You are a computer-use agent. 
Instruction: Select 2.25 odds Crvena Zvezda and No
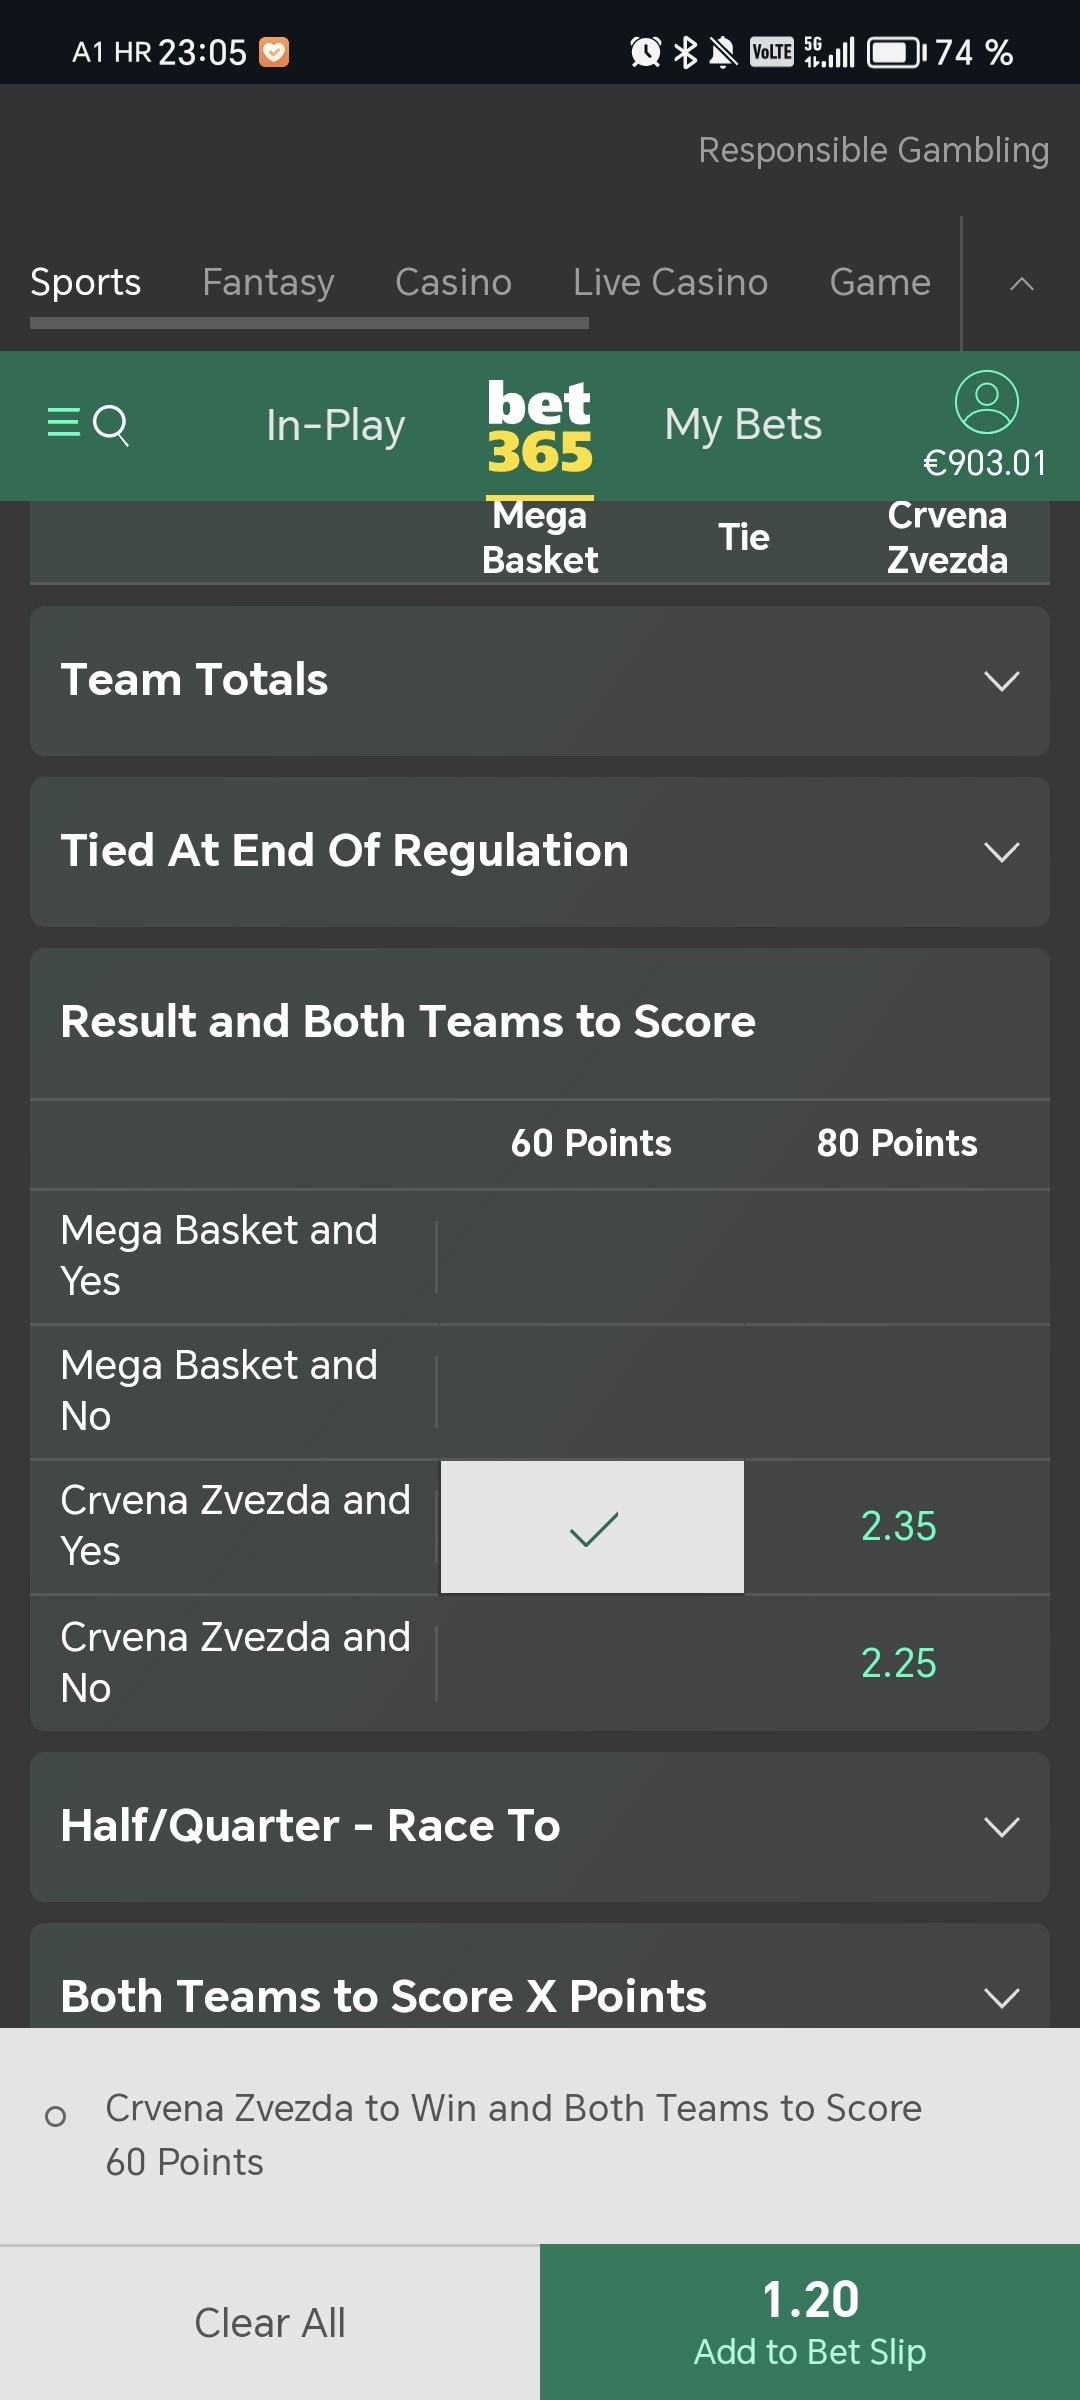897,1663
